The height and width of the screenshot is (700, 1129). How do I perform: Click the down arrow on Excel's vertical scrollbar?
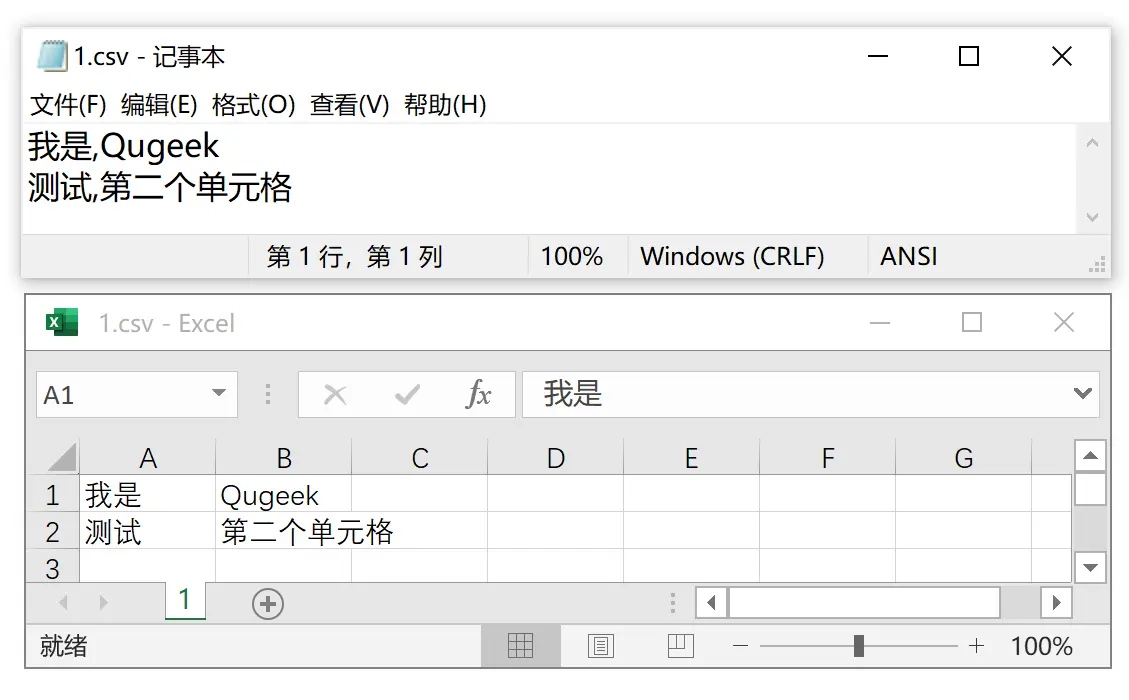click(1091, 568)
